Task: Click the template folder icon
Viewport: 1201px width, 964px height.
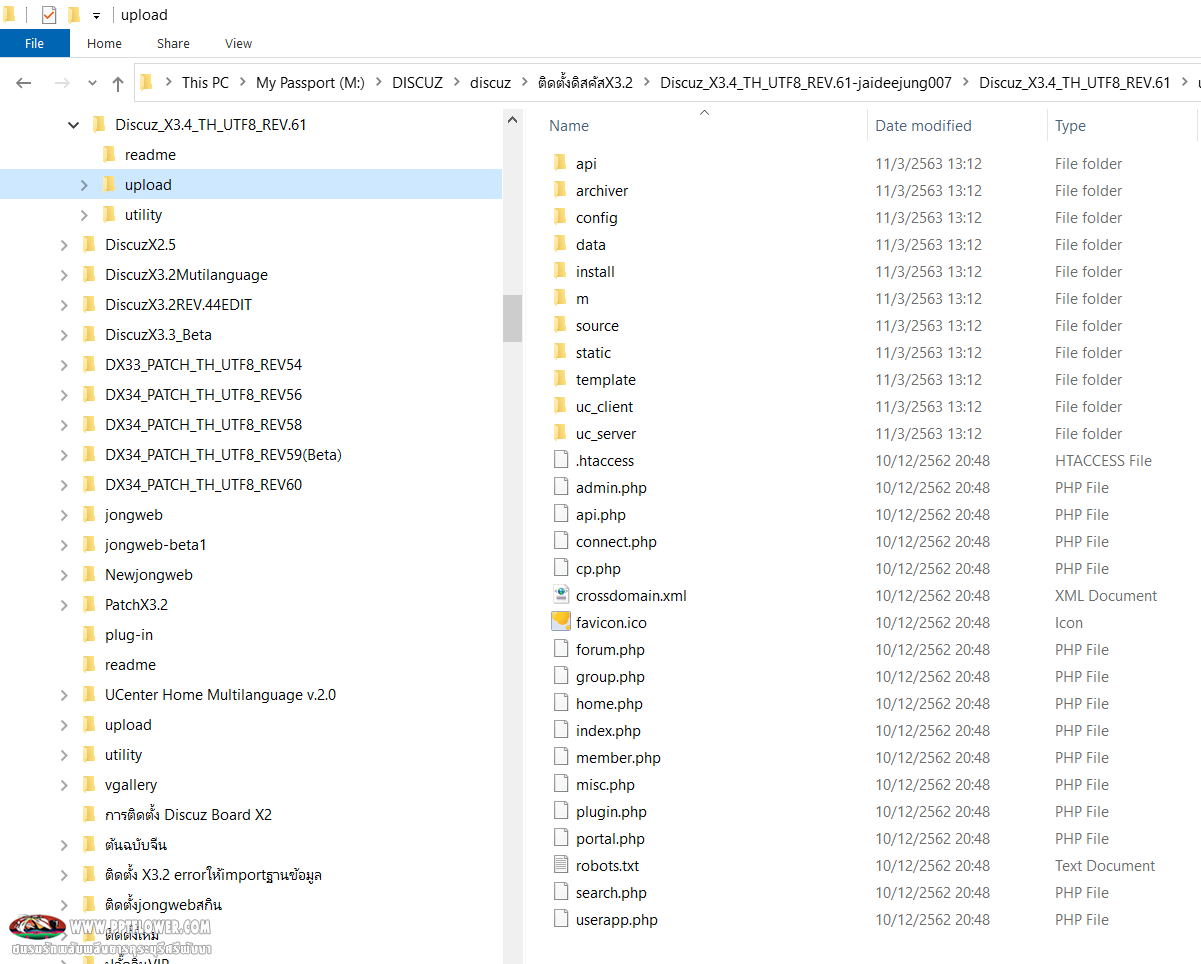Action: (x=560, y=379)
